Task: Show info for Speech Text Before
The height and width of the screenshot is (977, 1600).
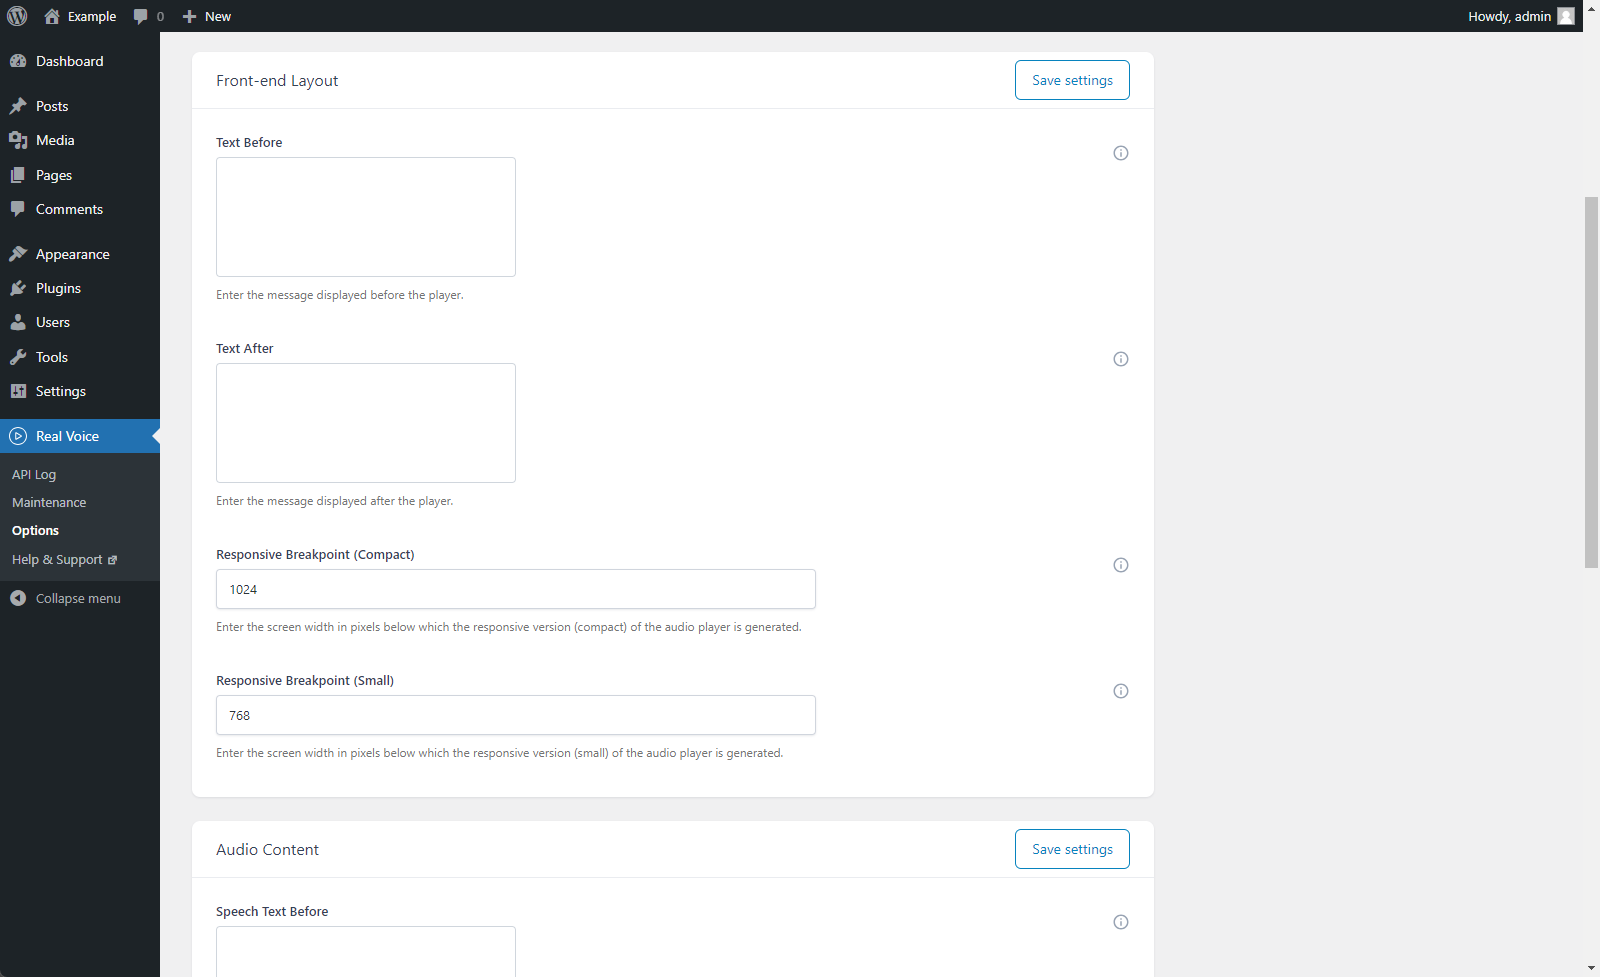Action: point(1121,922)
